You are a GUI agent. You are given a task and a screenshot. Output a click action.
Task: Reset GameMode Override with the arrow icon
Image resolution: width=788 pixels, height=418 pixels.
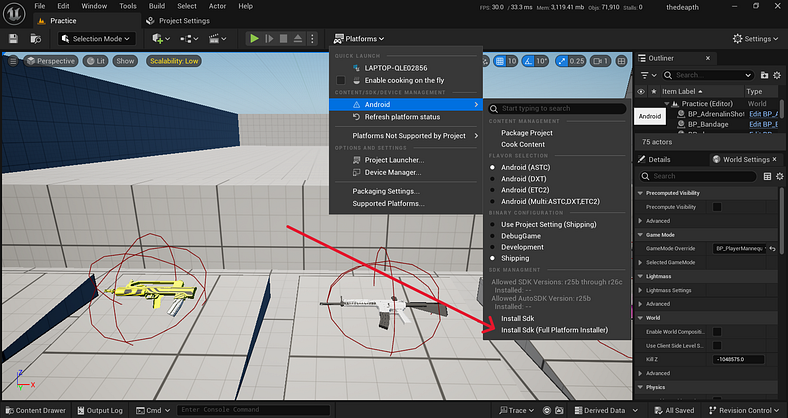point(772,249)
